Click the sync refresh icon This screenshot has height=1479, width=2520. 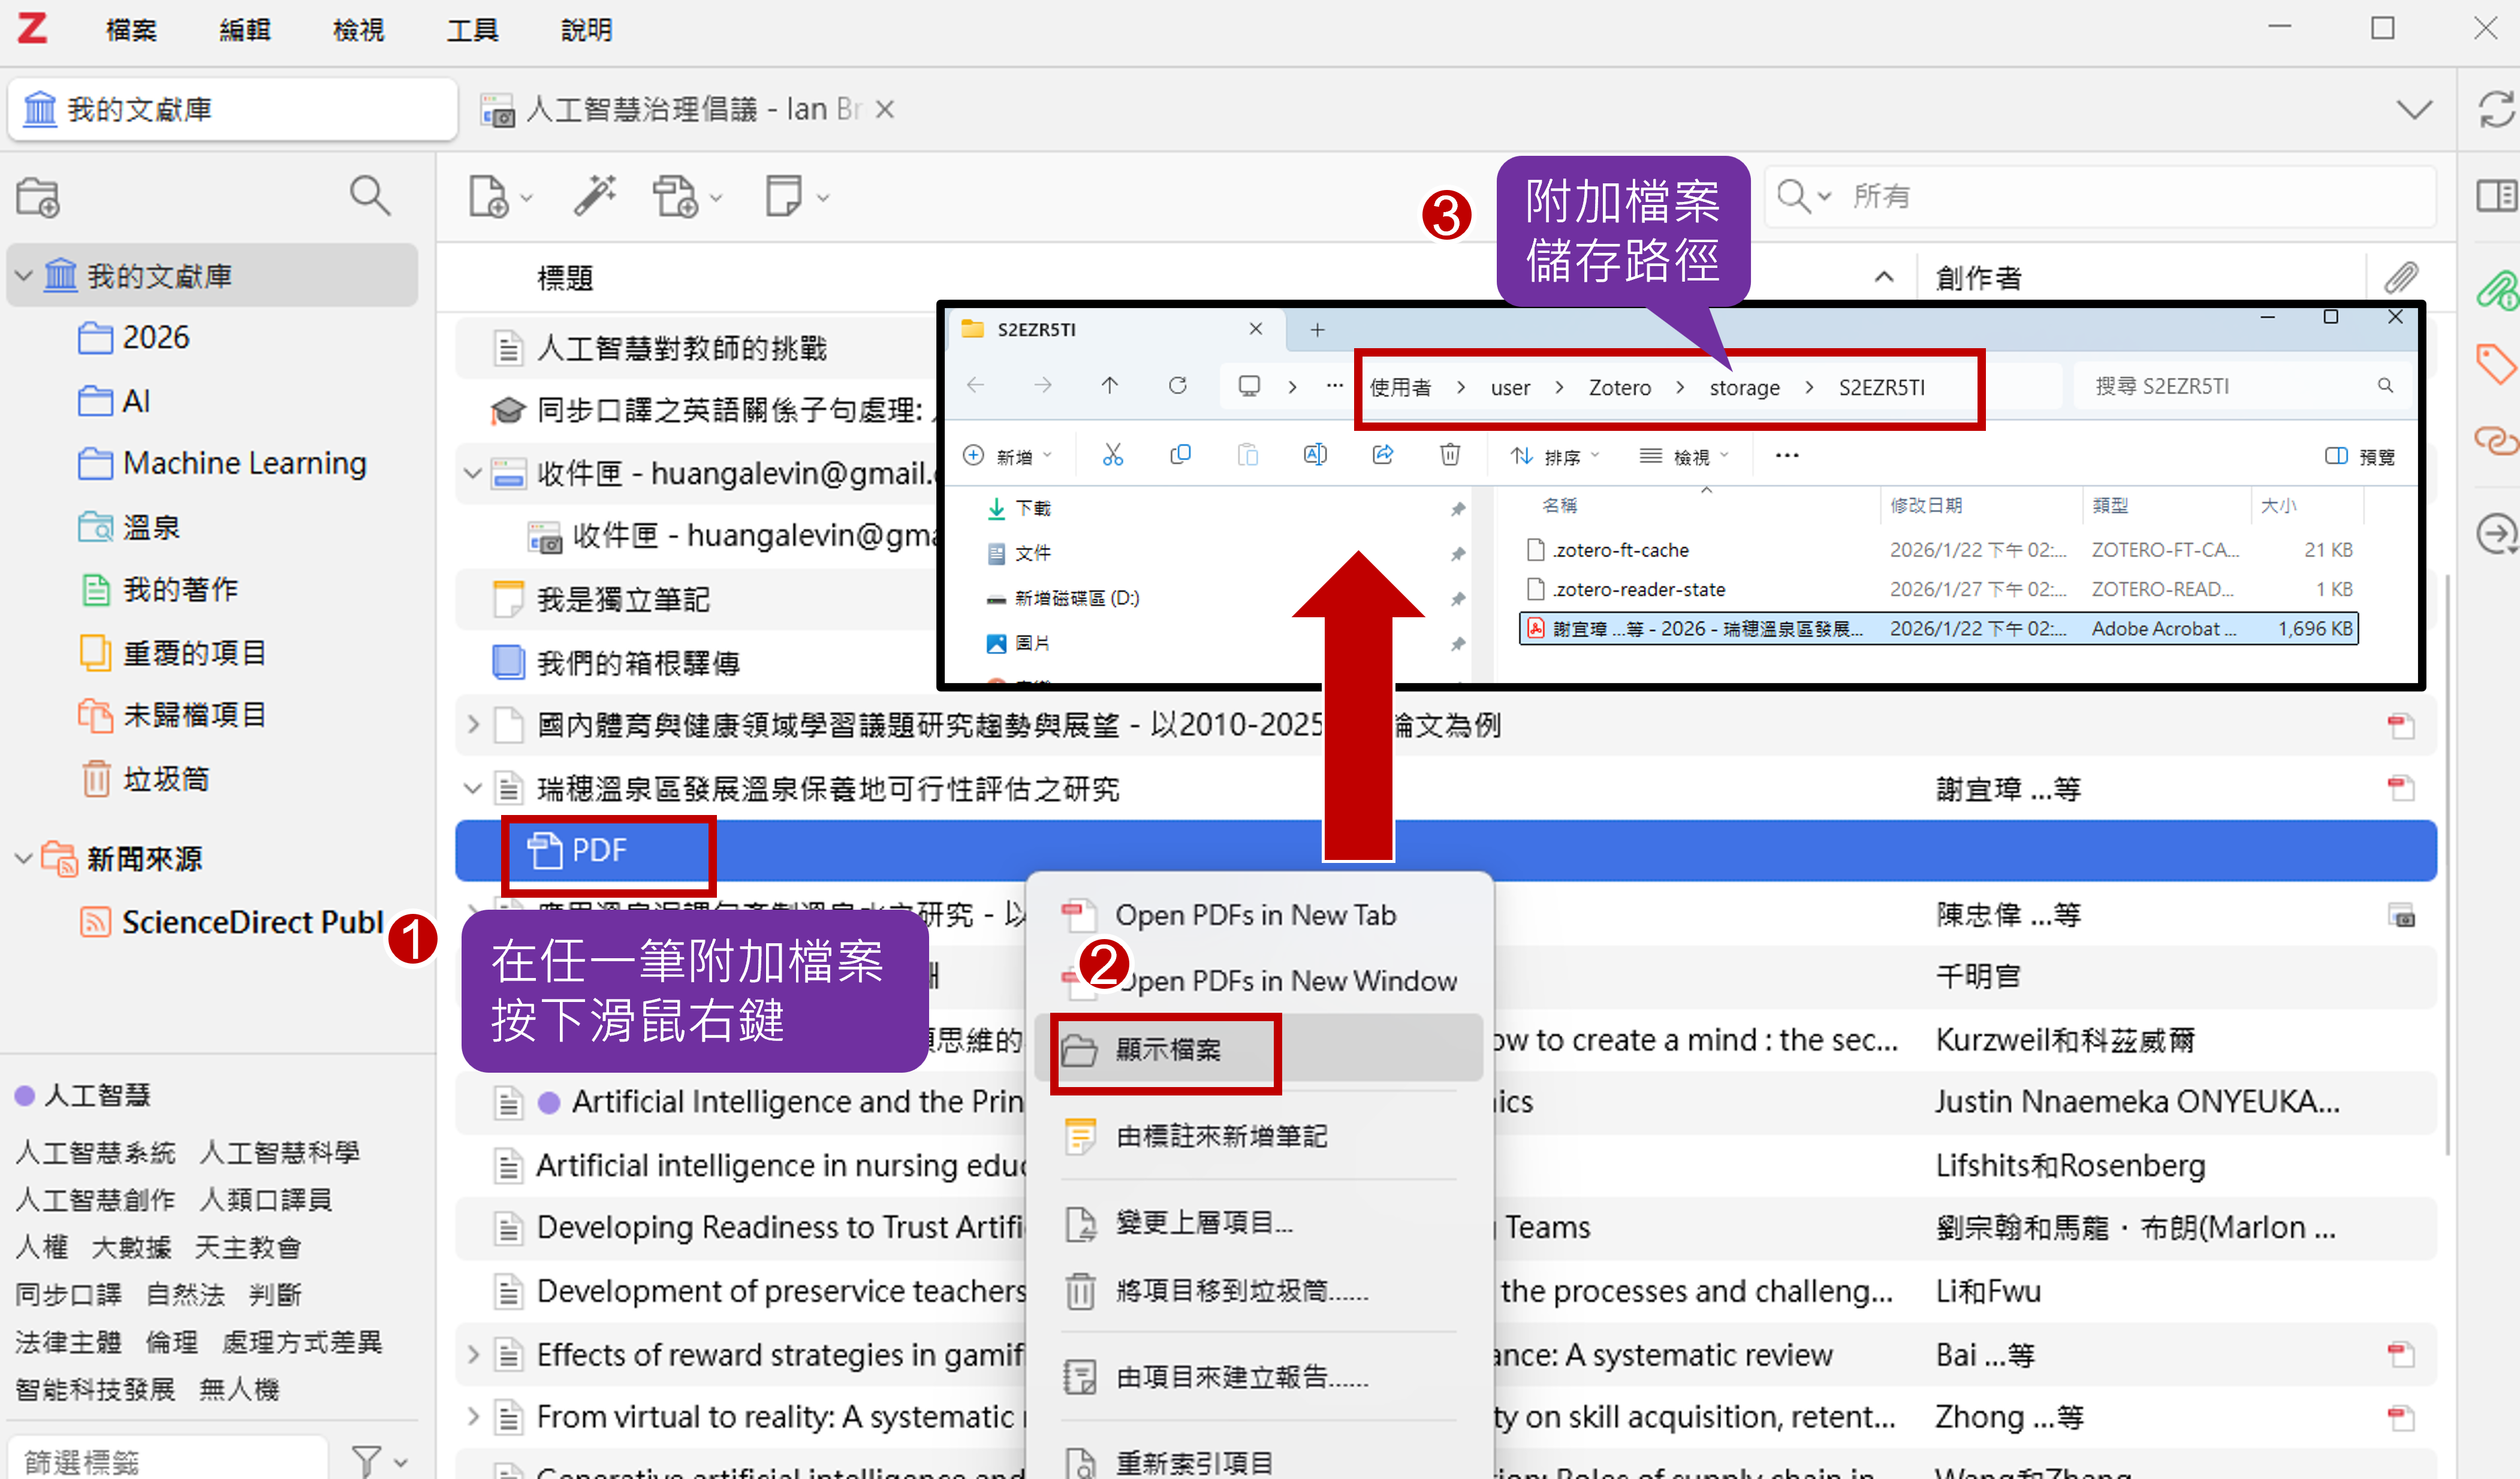[x=2496, y=110]
